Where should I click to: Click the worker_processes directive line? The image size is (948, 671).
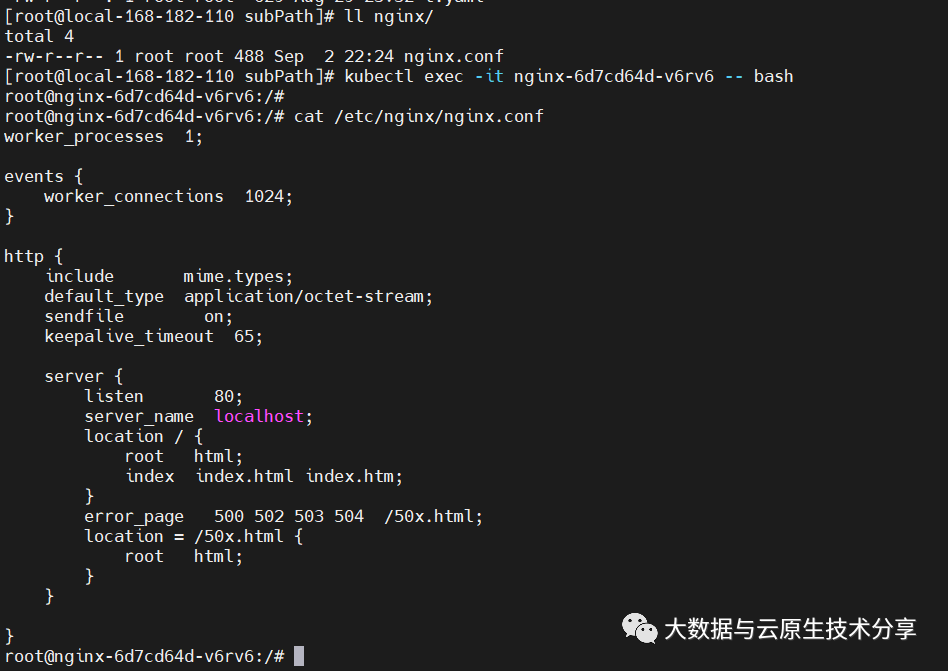[x=103, y=137]
